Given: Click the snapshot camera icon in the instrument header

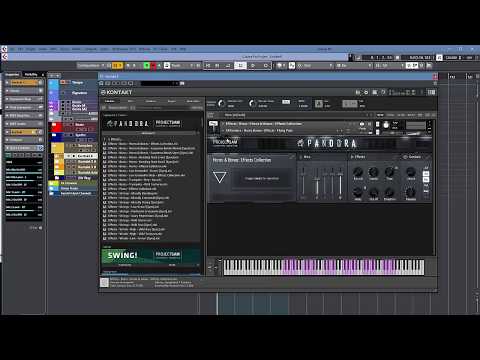Looking at the screenshot, I should 362,124.
